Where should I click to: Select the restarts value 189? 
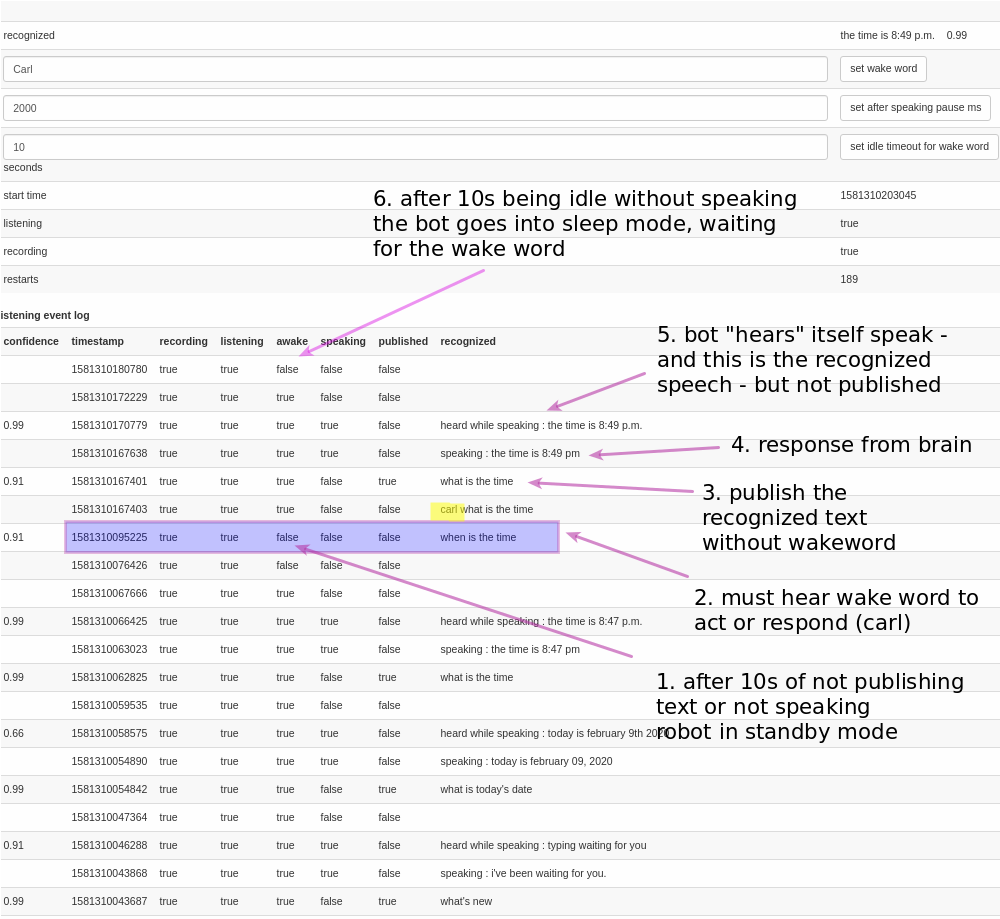click(848, 279)
